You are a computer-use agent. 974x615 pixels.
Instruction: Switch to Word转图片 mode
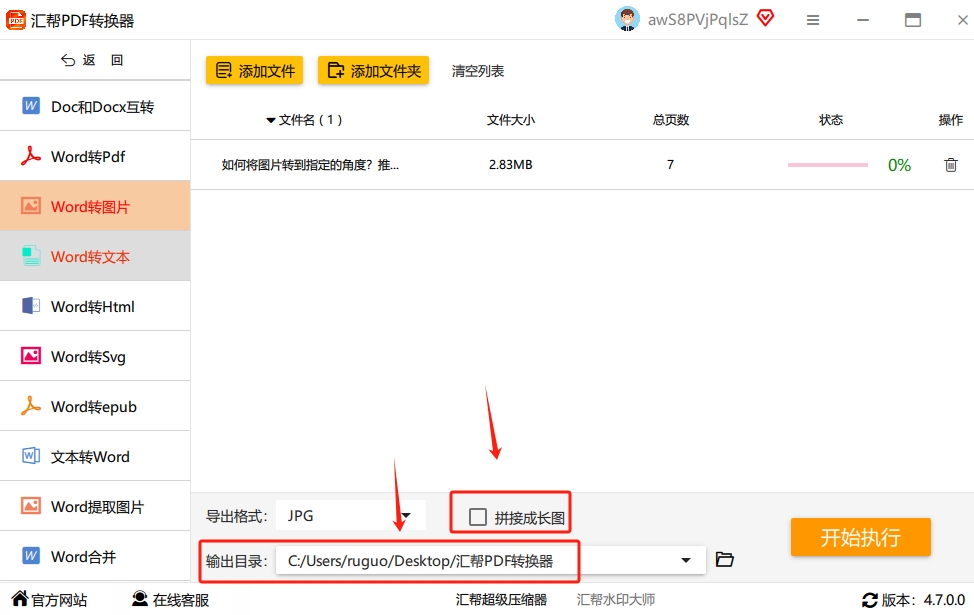(x=95, y=206)
